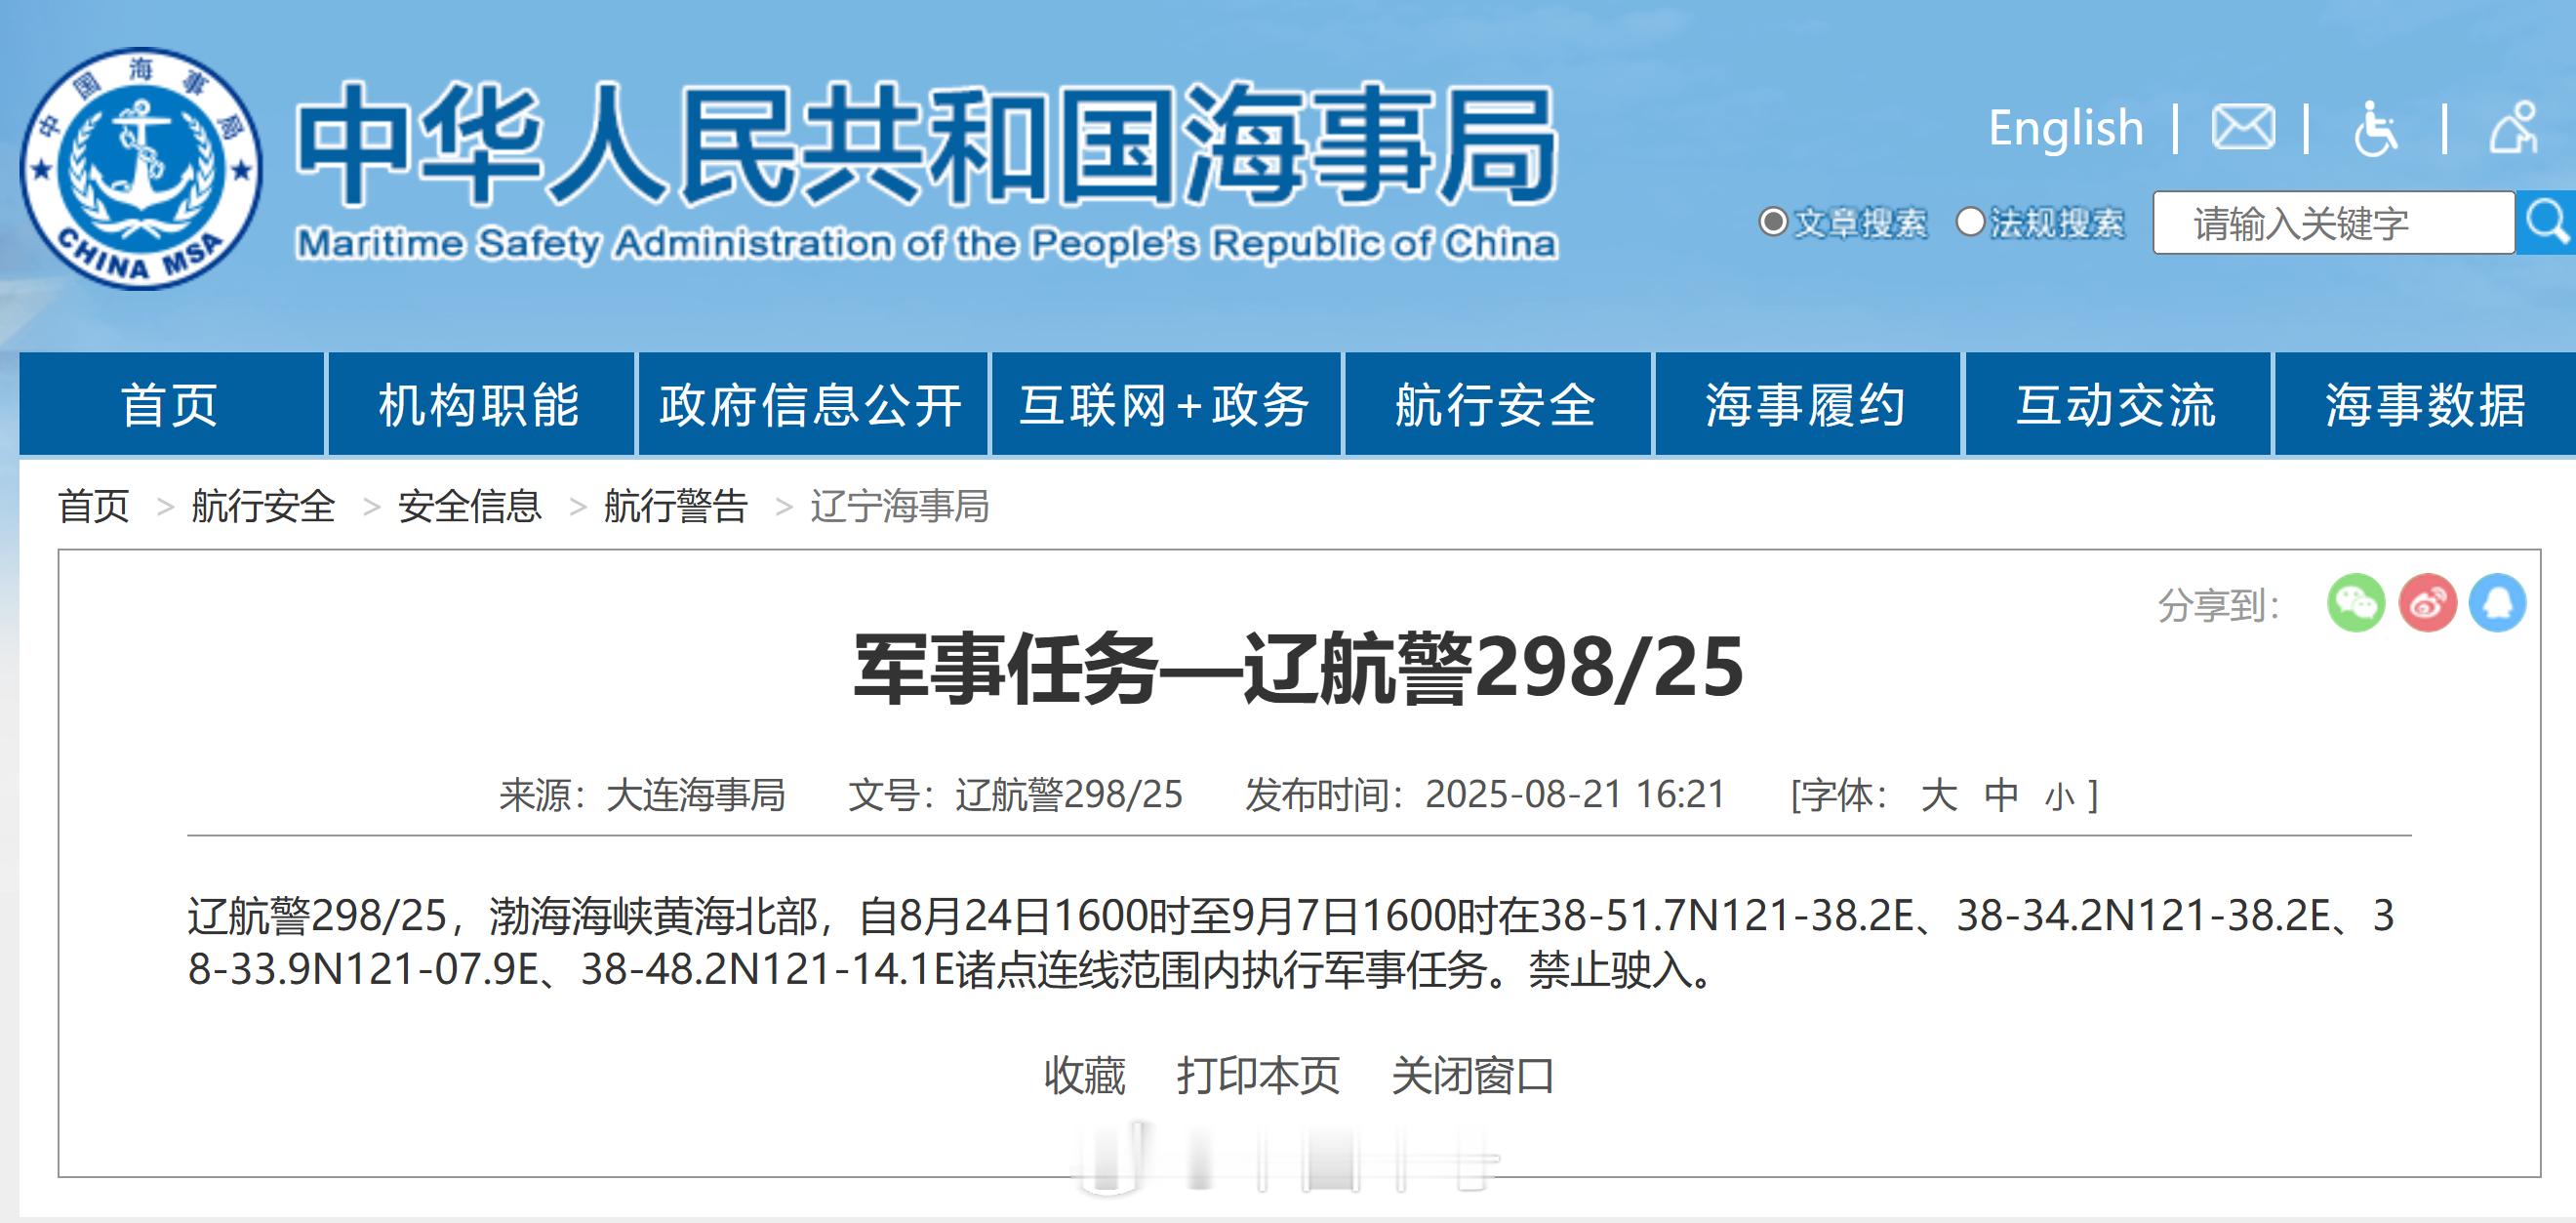Select the 法规搜索 radio option
2576x1223 pixels.
[1970, 222]
